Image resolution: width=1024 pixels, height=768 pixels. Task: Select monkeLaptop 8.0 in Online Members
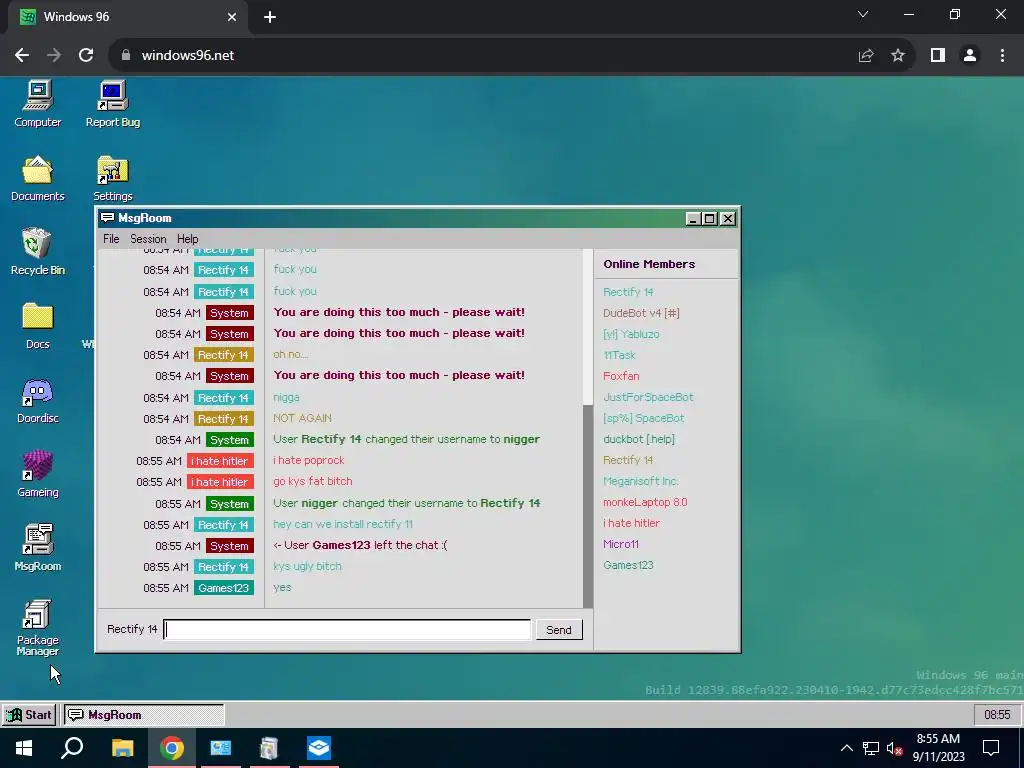645,502
